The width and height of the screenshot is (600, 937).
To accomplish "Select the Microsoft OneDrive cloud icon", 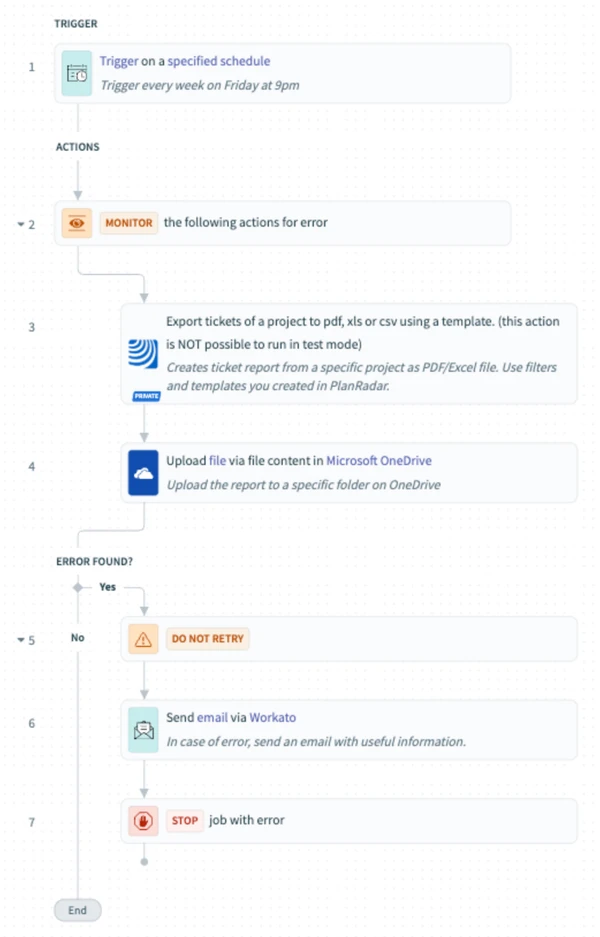I will [143, 473].
